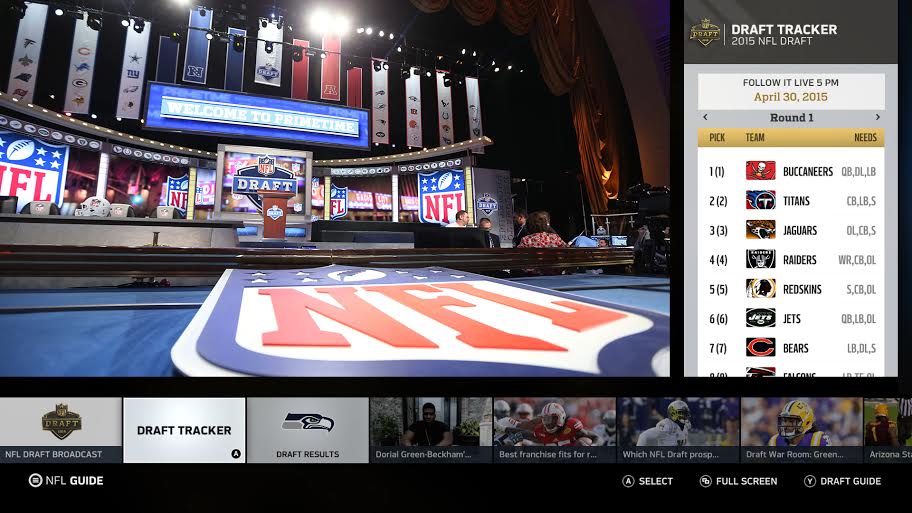912x513 pixels.
Task: Click the draft logo on NFL Draft Broadcast tile
Action: click(x=61, y=421)
